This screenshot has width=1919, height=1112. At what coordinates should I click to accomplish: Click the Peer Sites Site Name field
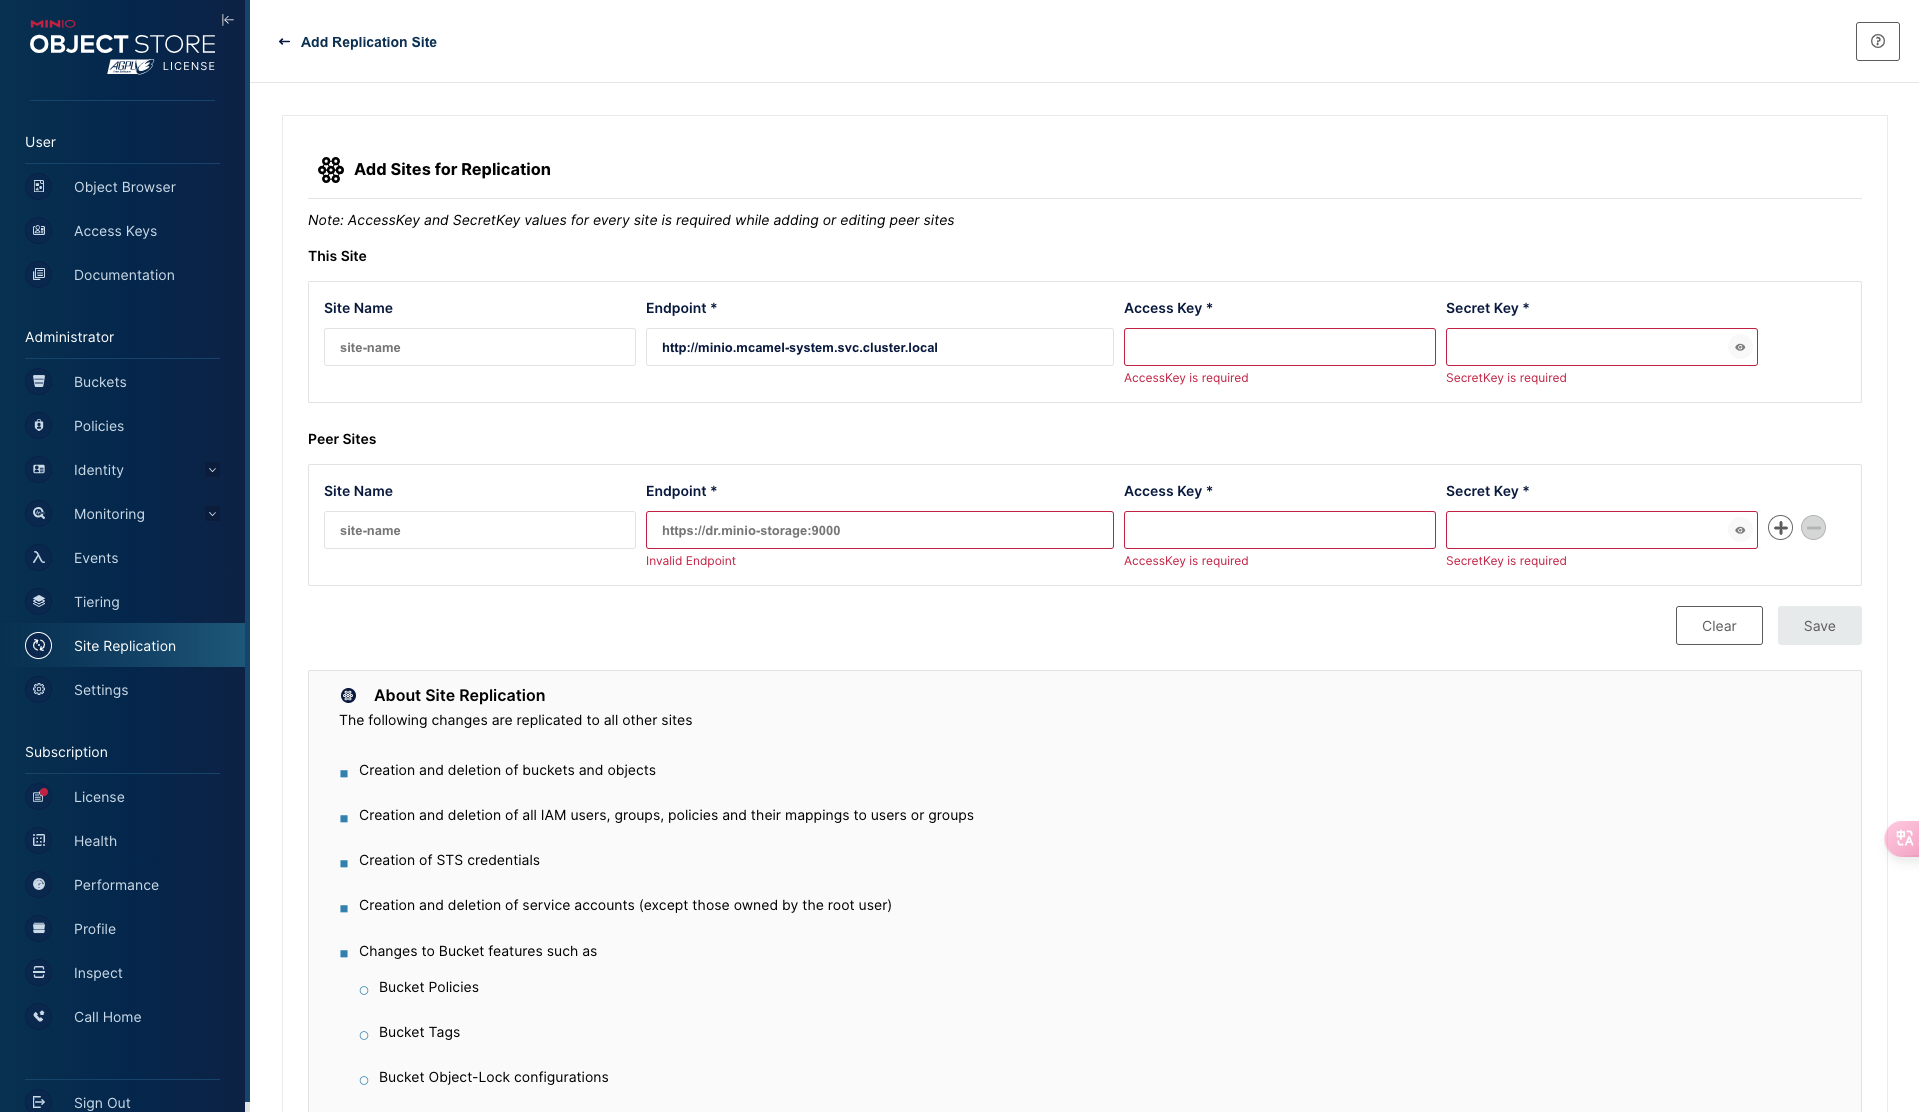pyautogui.click(x=479, y=531)
